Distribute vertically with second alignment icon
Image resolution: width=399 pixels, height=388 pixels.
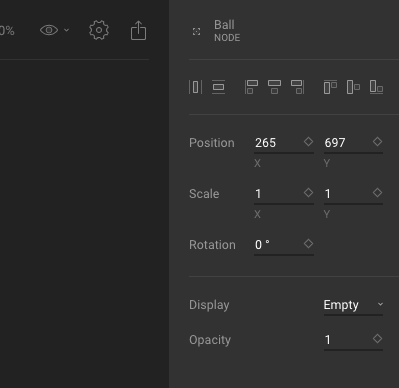click(218, 87)
